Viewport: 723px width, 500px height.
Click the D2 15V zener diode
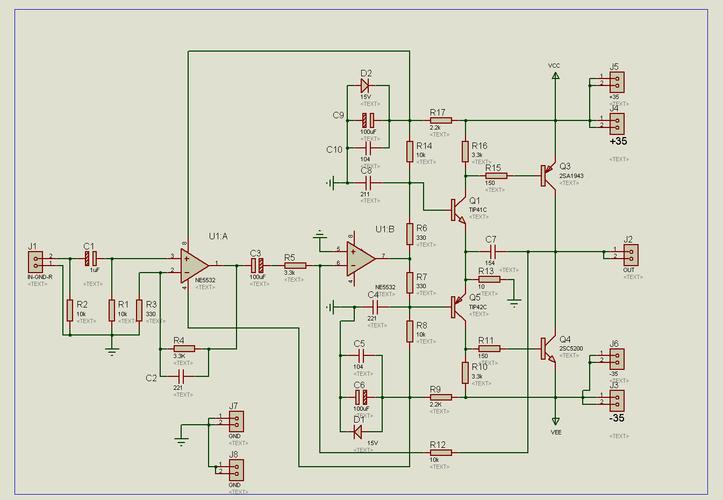365,86
